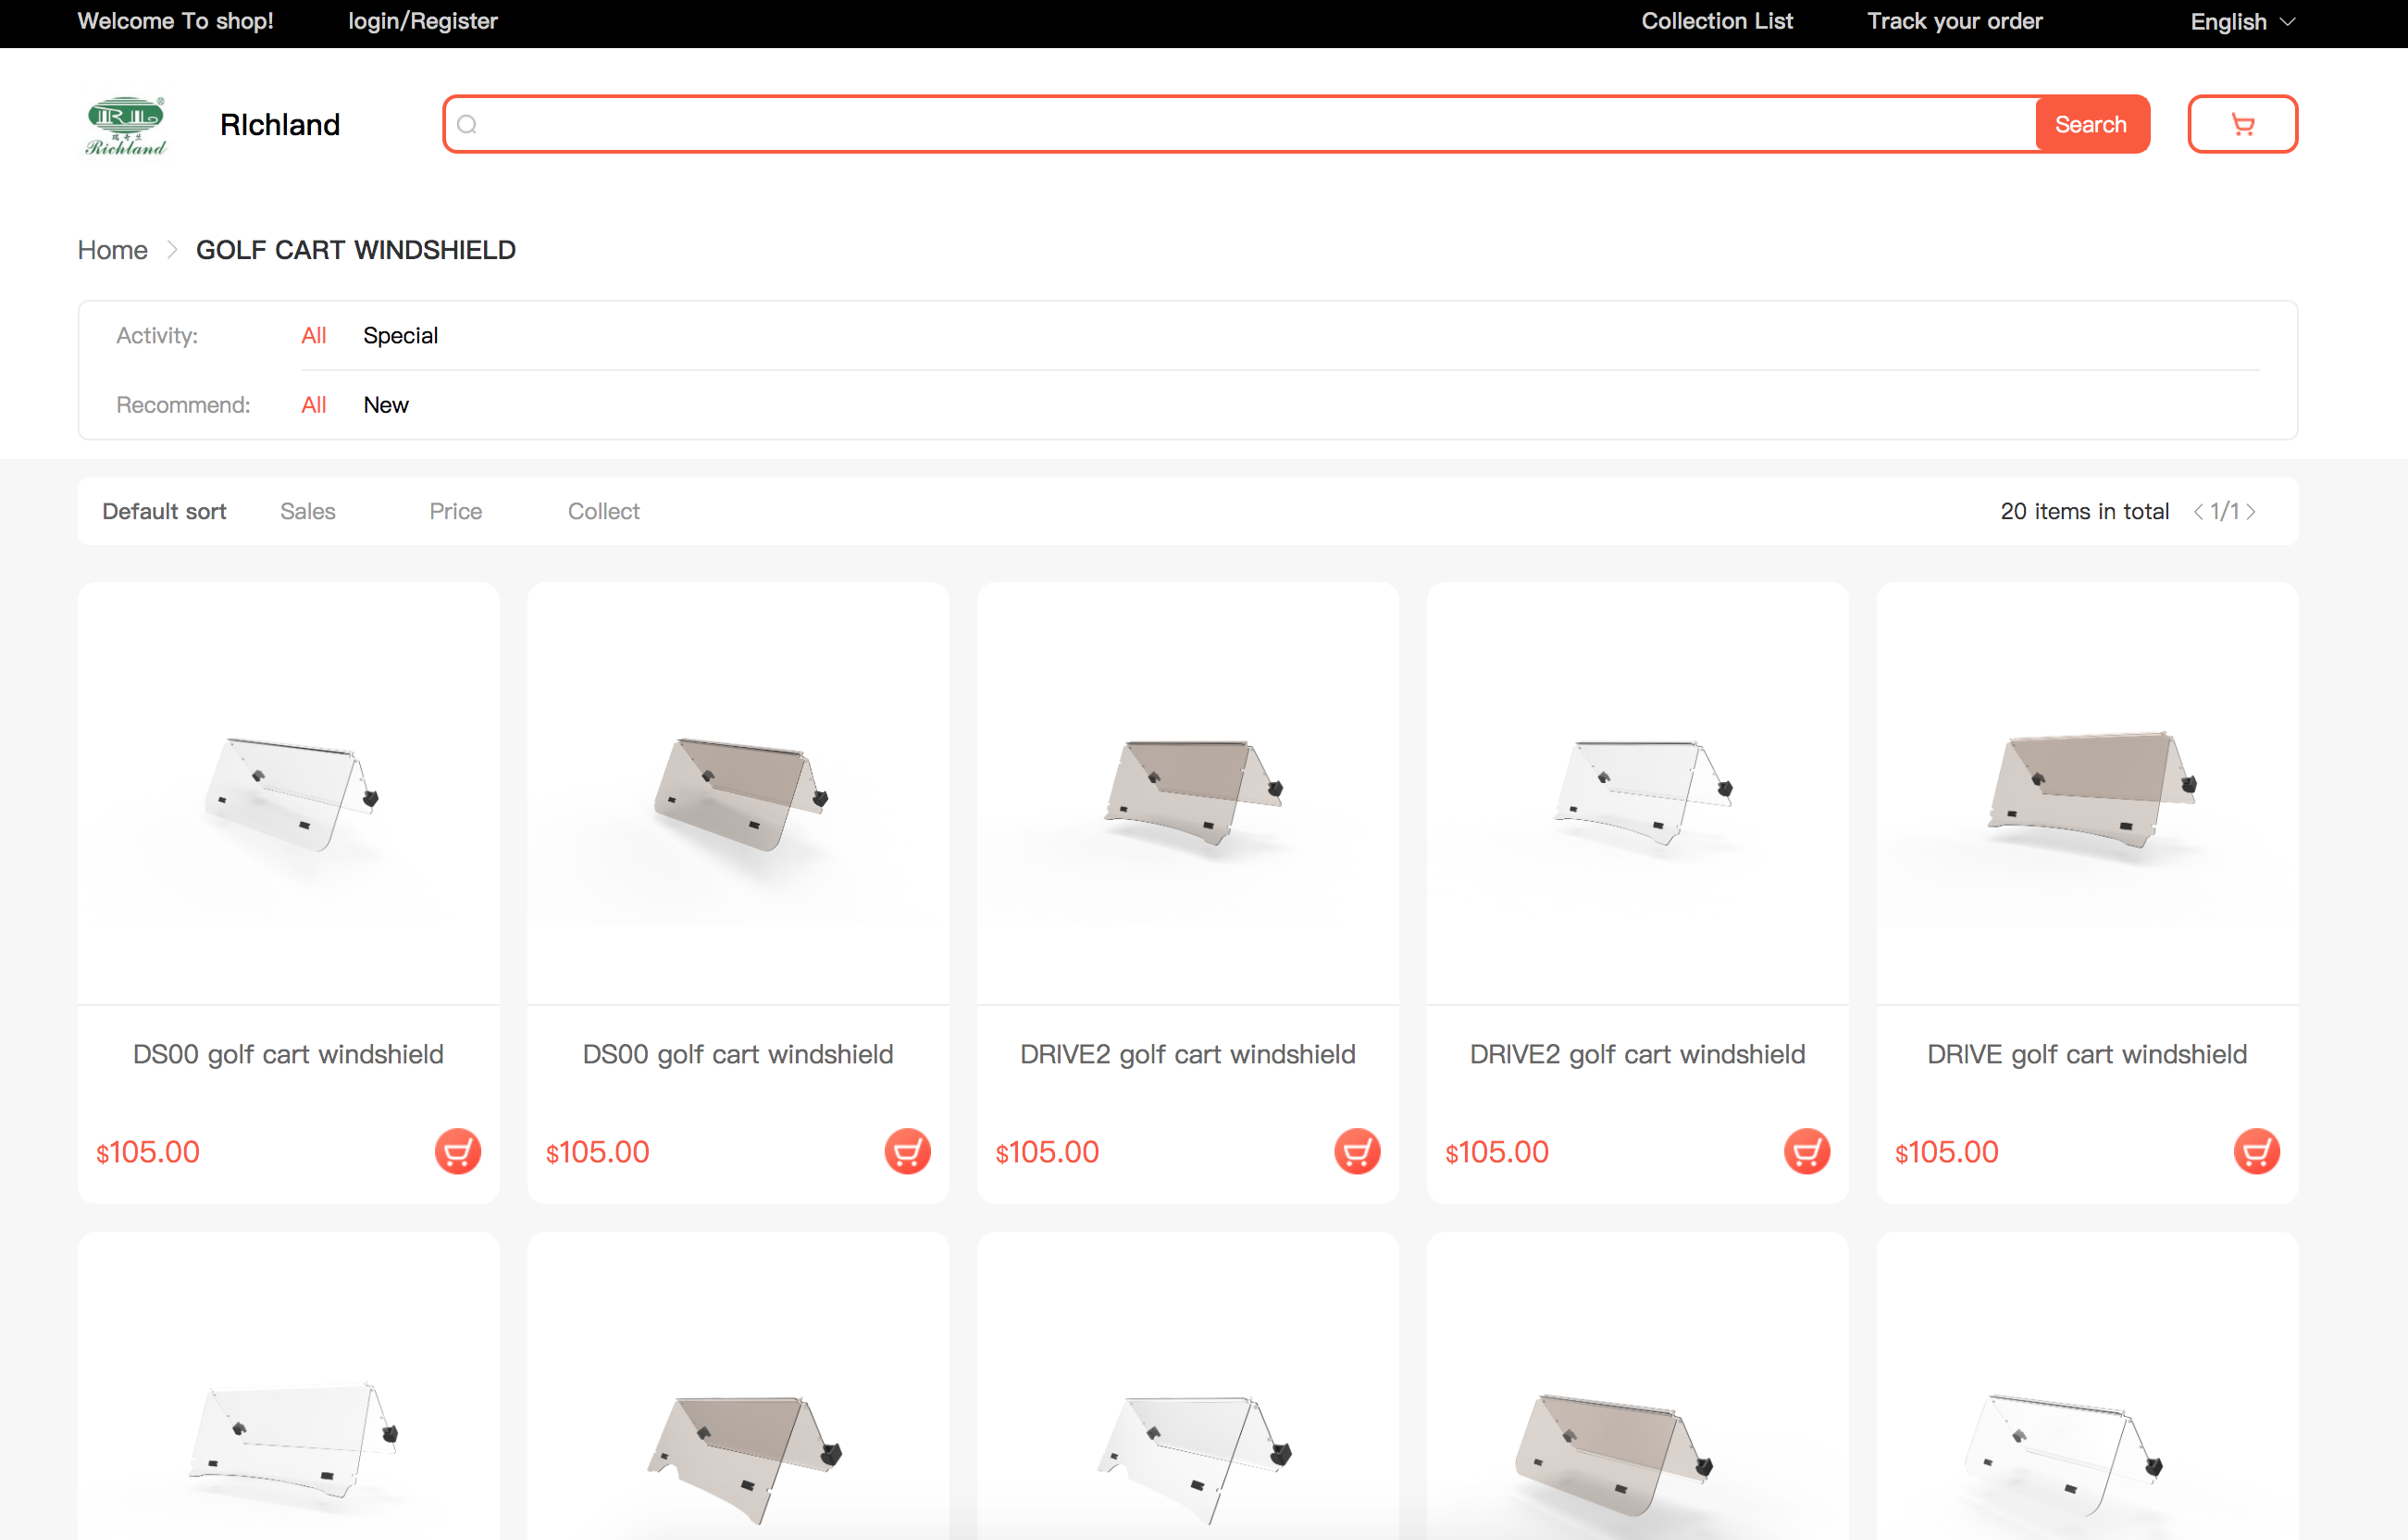The image size is (2408, 1540).
Task: Select Activity filter All
Action: [x=314, y=335]
